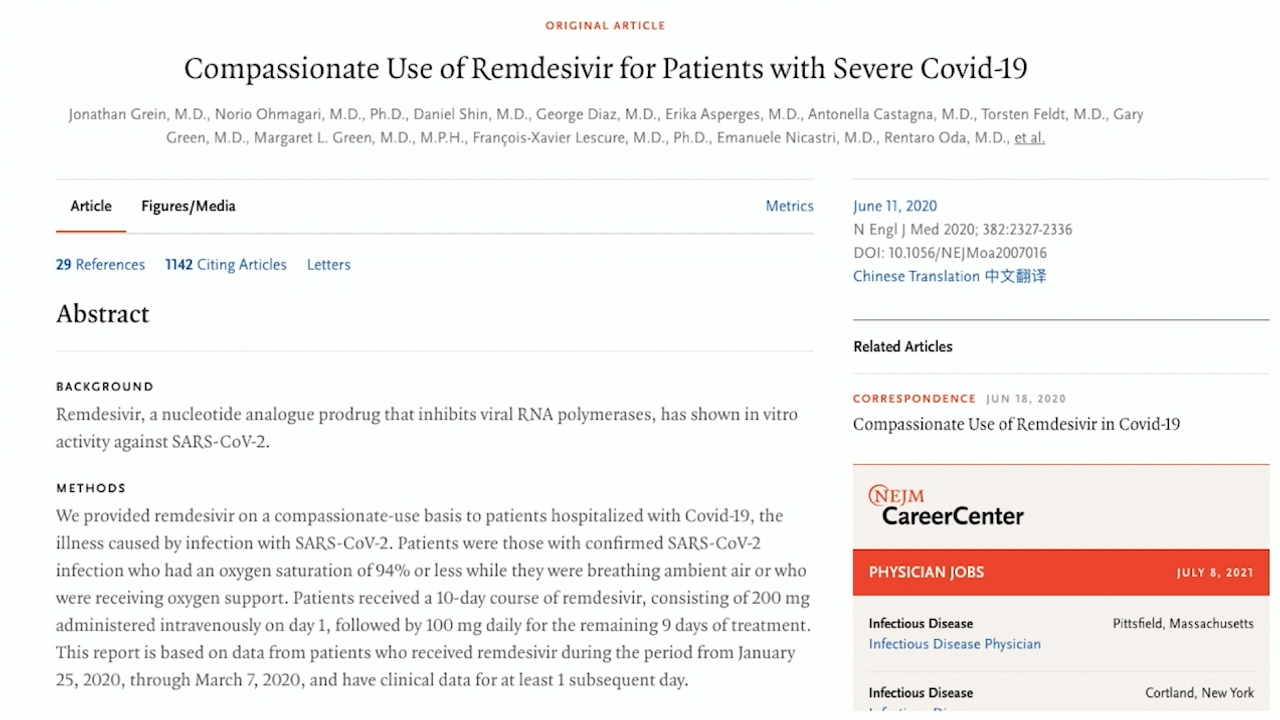1280x720 pixels.
Task: Click the Original Article category label
Action: (x=605, y=25)
